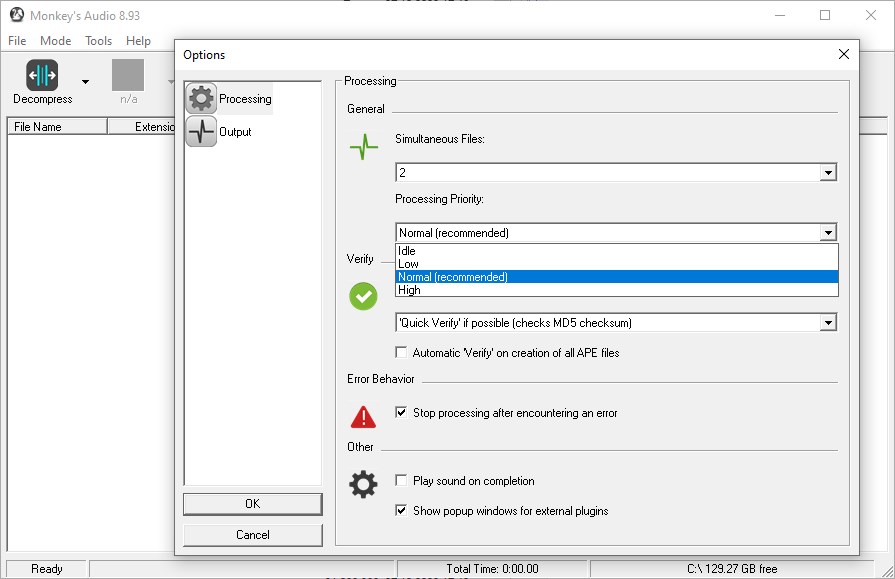Select Idle processing priority option
Viewport: 895px width, 579px height.
coord(407,251)
